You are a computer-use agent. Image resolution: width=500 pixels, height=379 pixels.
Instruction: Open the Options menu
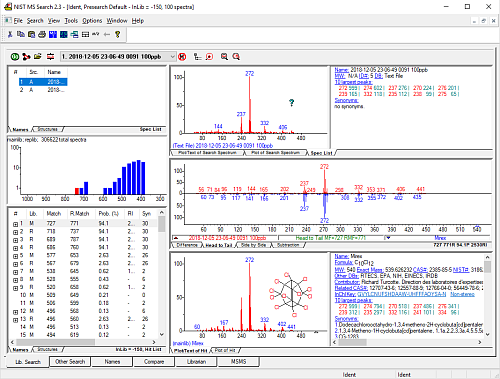pyautogui.click(x=92, y=21)
